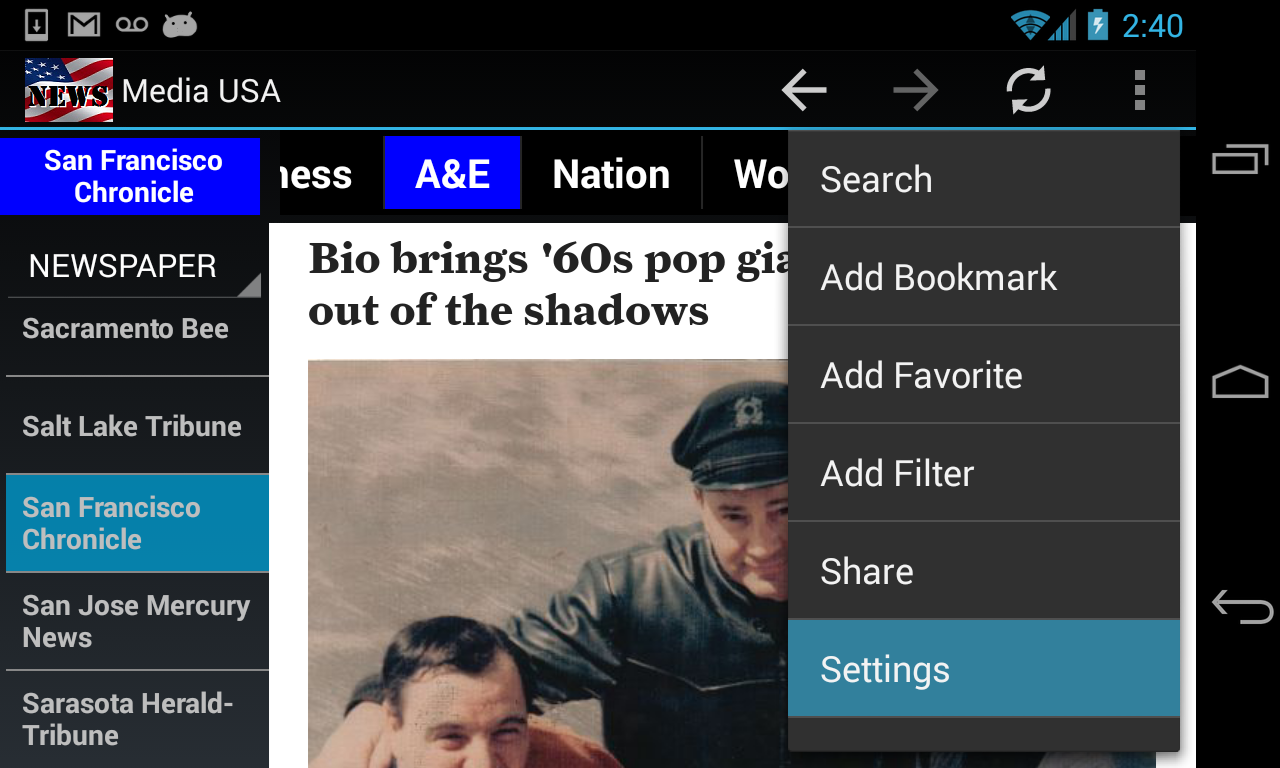The height and width of the screenshot is (768, 1280).
Task: Tap the Android back button
Action: [1241, 606]
